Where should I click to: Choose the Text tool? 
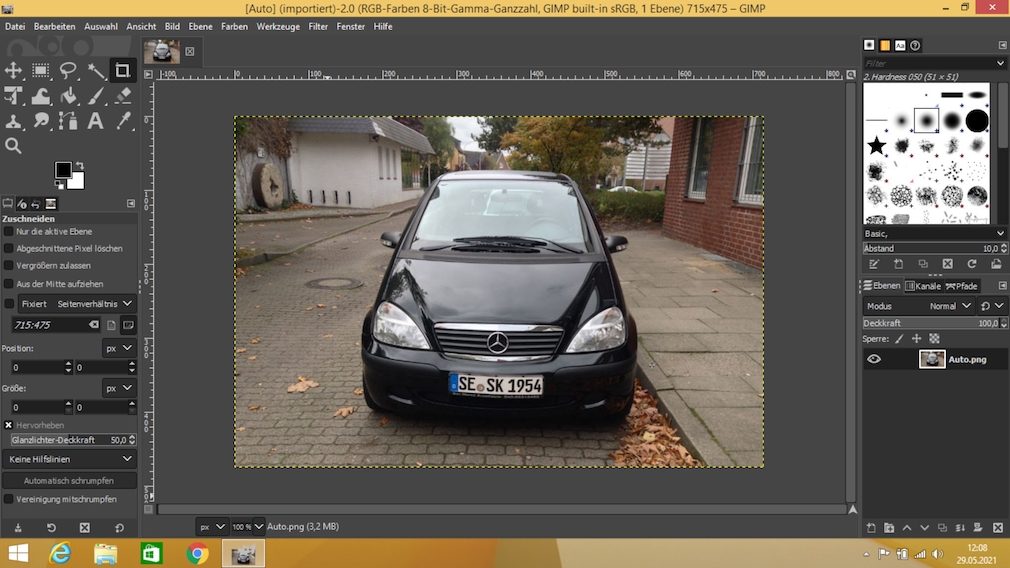[x=96, y=121]
